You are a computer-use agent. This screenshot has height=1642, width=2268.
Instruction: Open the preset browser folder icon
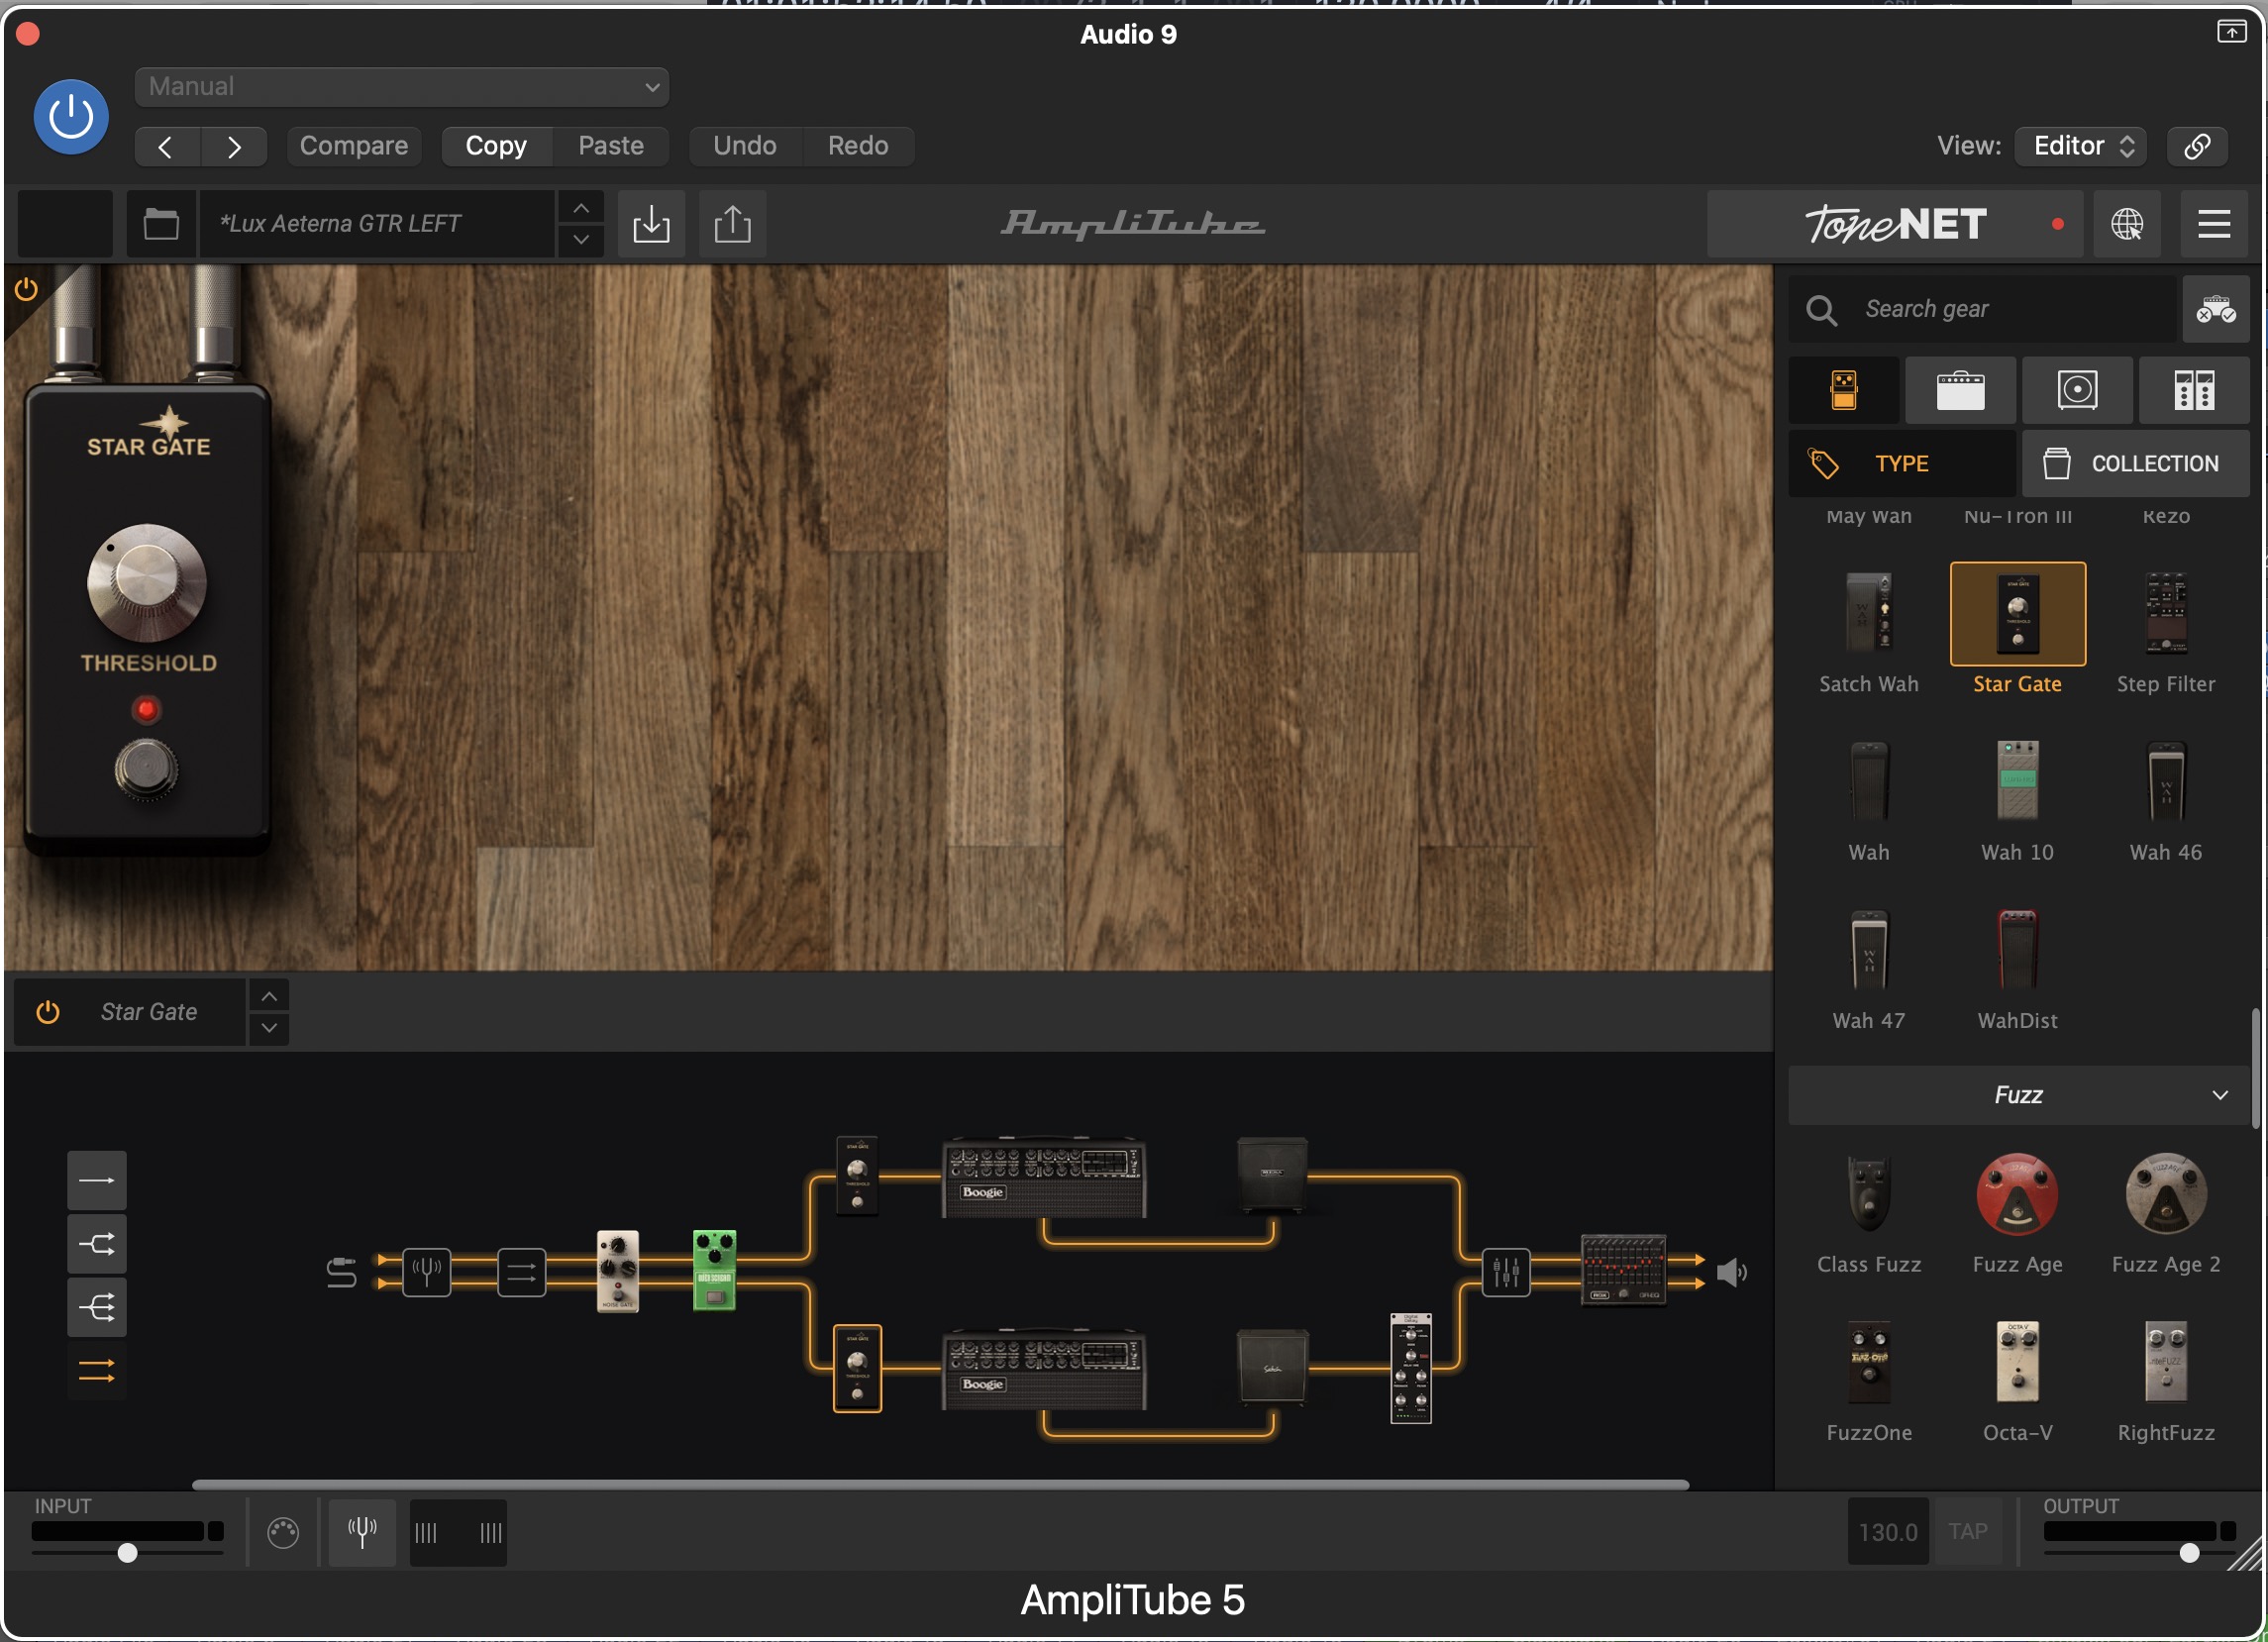[x=161, y=224]
